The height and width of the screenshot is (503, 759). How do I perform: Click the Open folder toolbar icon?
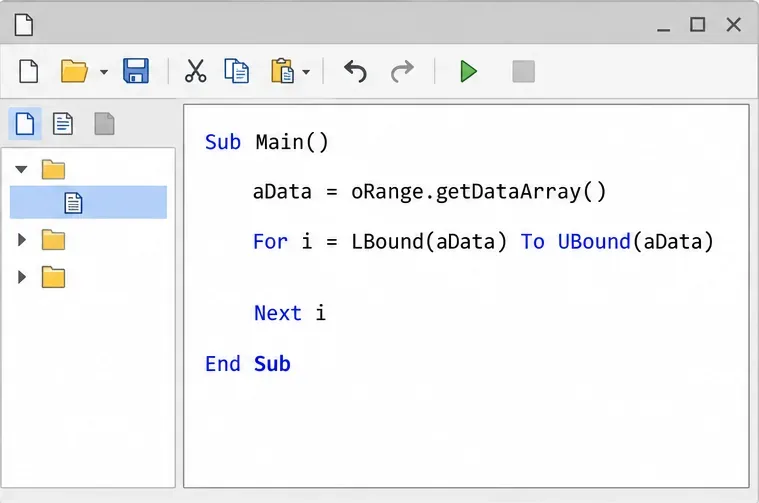74,72
